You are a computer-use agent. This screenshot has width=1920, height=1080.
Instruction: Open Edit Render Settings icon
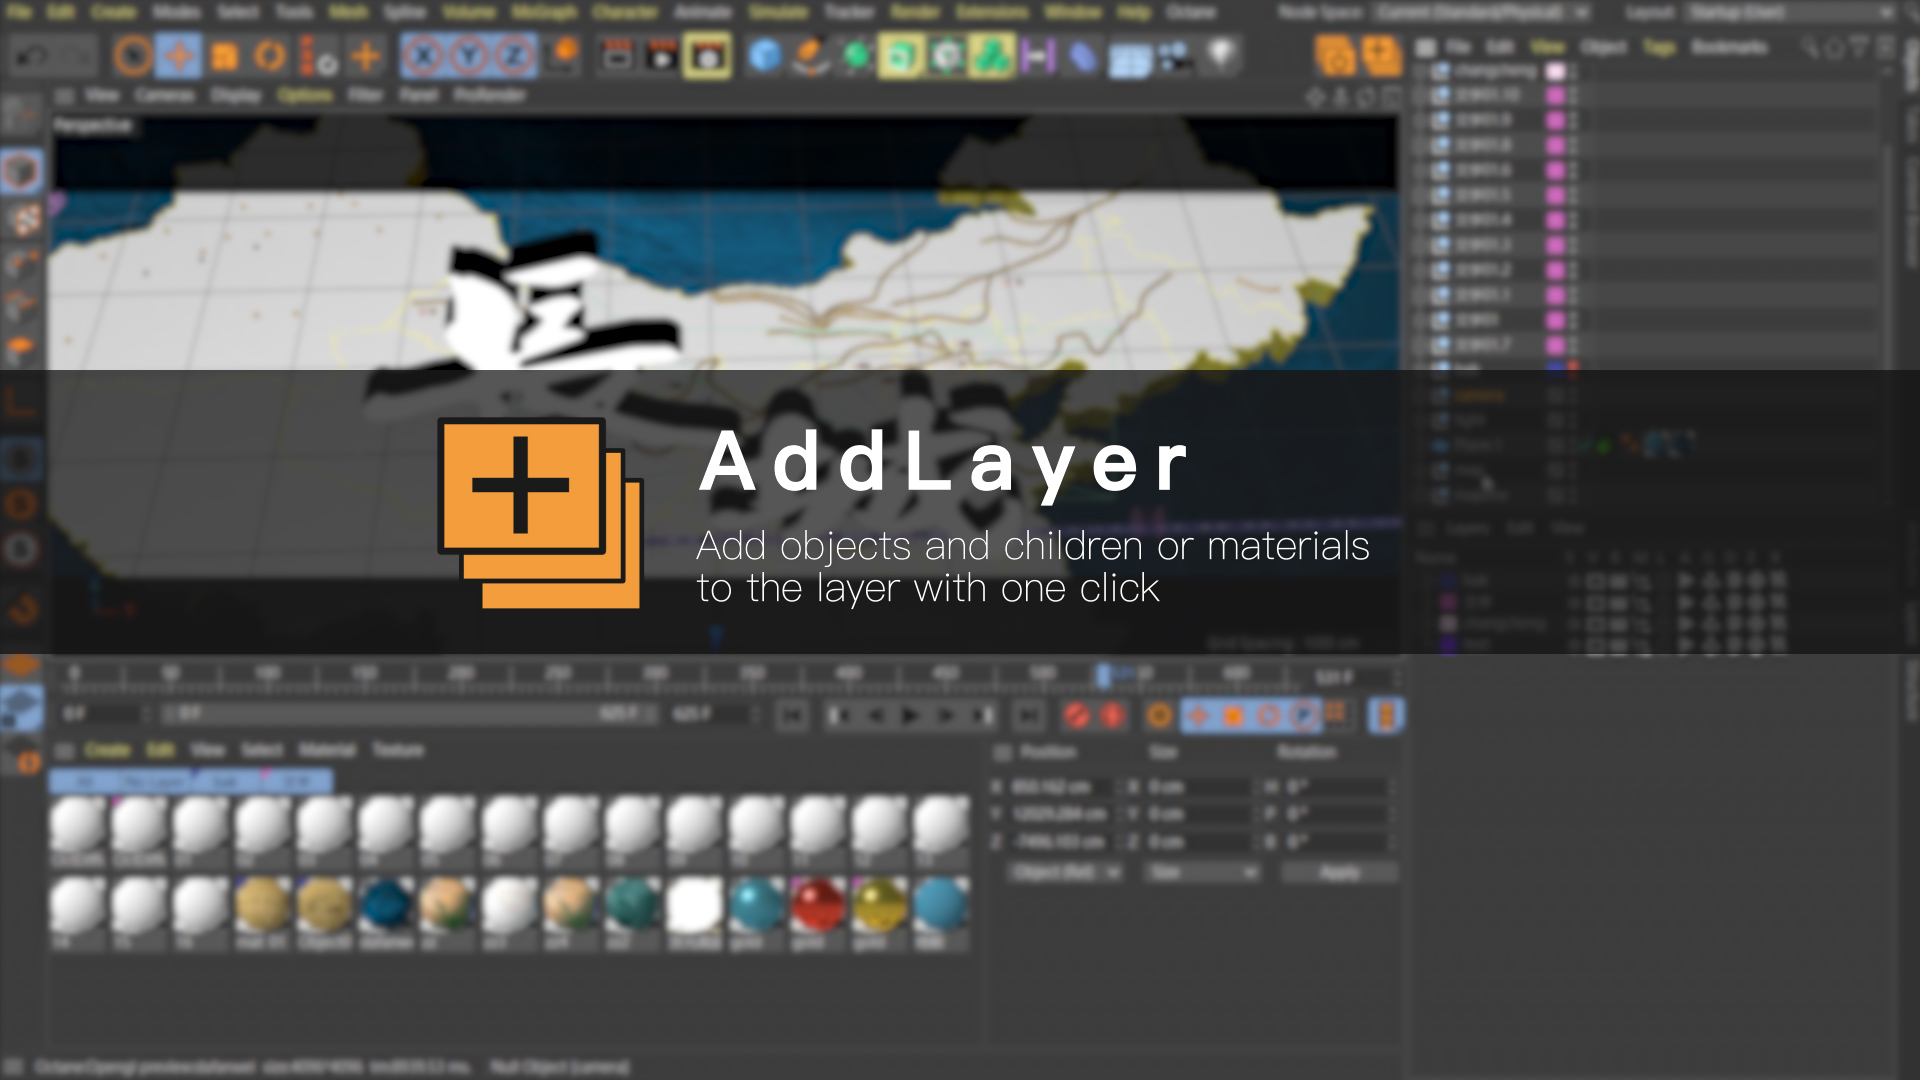[x=707, y=56]
